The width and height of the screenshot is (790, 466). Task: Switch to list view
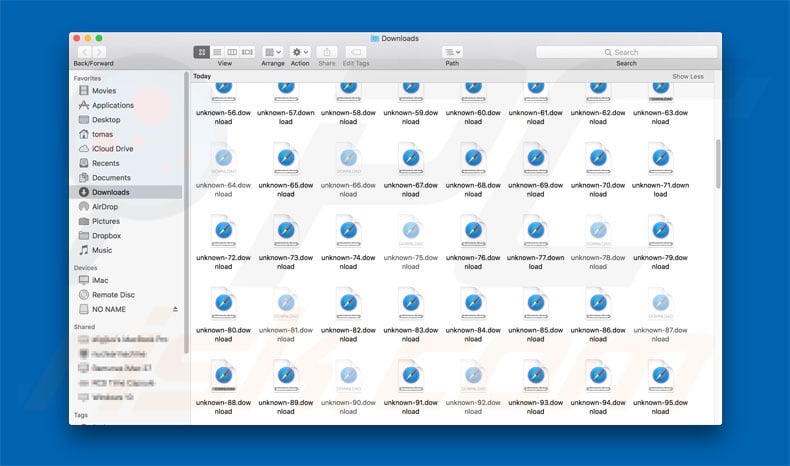(217, 52)
